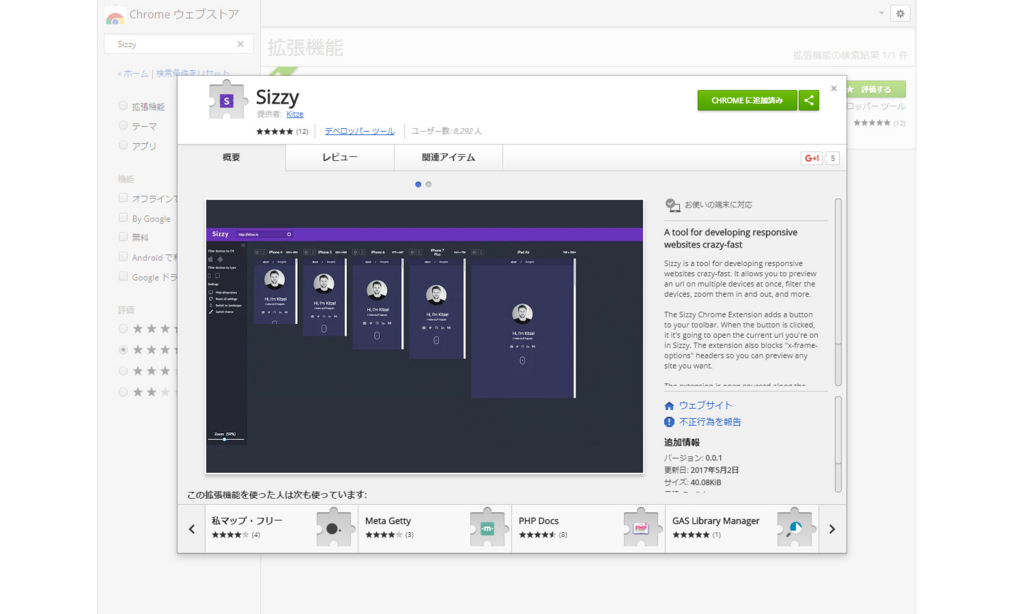The height and width of the screenshot is (614, 1024).
Task: Select the アプリ radio option
Action: (x=123, y=145)
